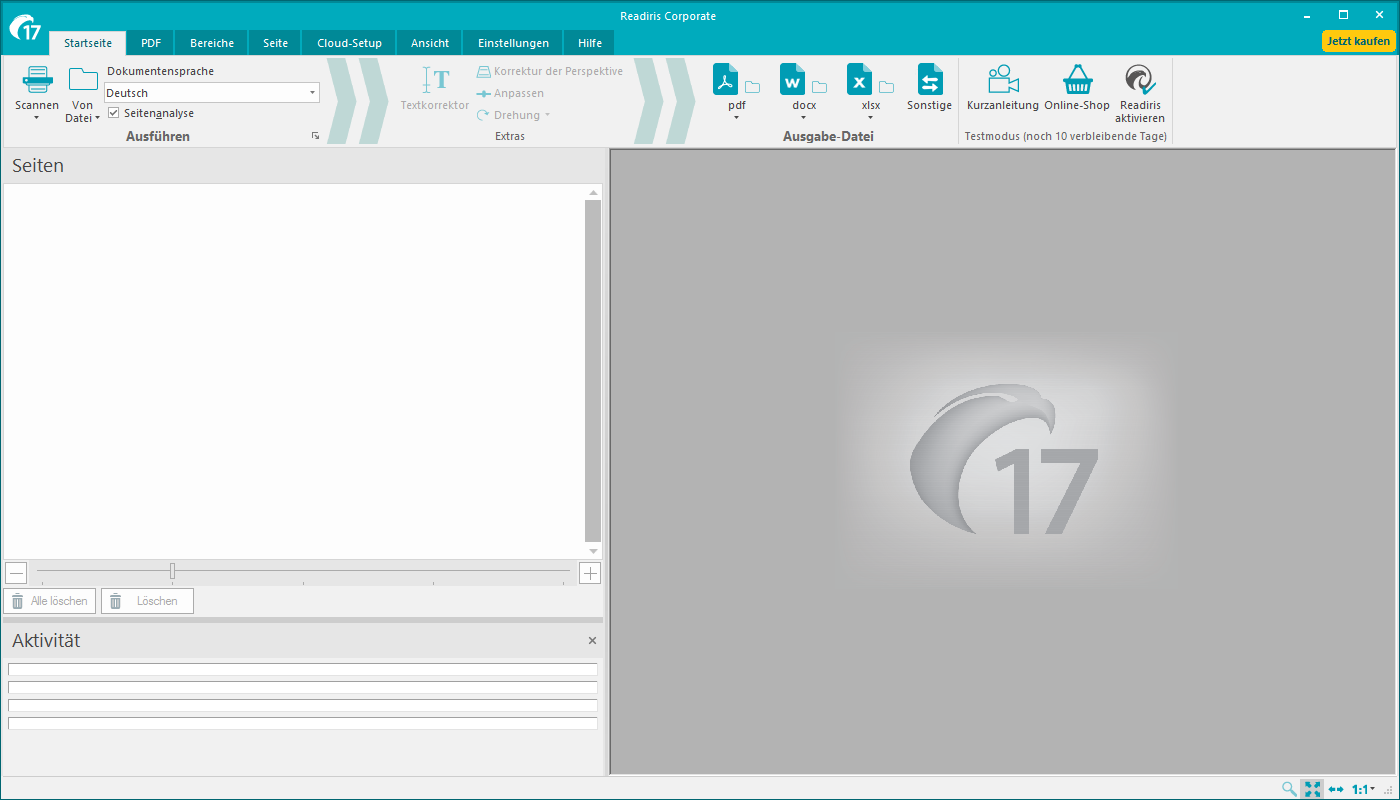1400x800 pixels.
Task: Export to PDF output icon
Action: click(x=725, y=79)
